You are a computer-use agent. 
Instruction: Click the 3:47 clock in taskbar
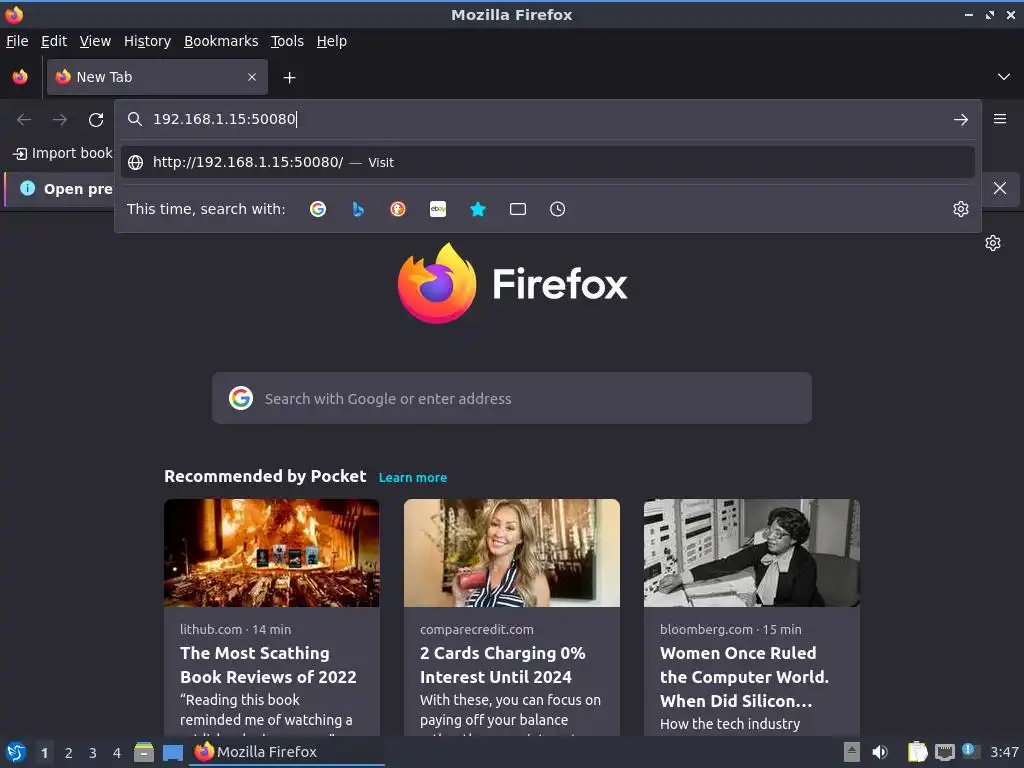click(x=1004, y=752)
